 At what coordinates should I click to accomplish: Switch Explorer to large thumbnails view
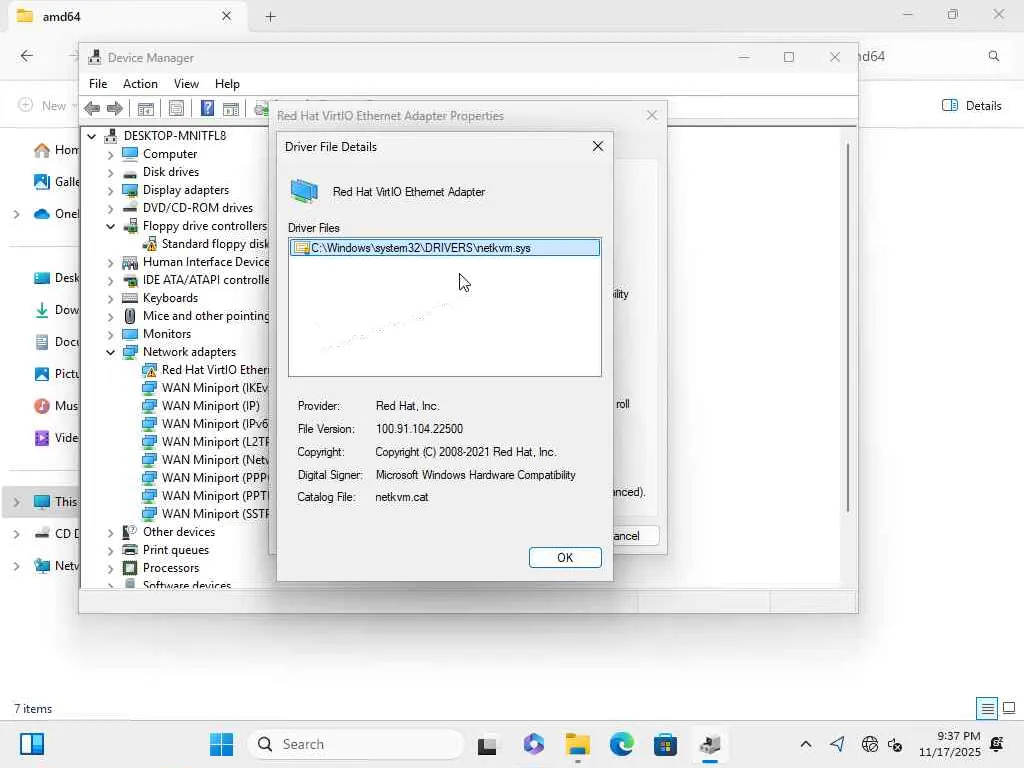coord(1009,709)
